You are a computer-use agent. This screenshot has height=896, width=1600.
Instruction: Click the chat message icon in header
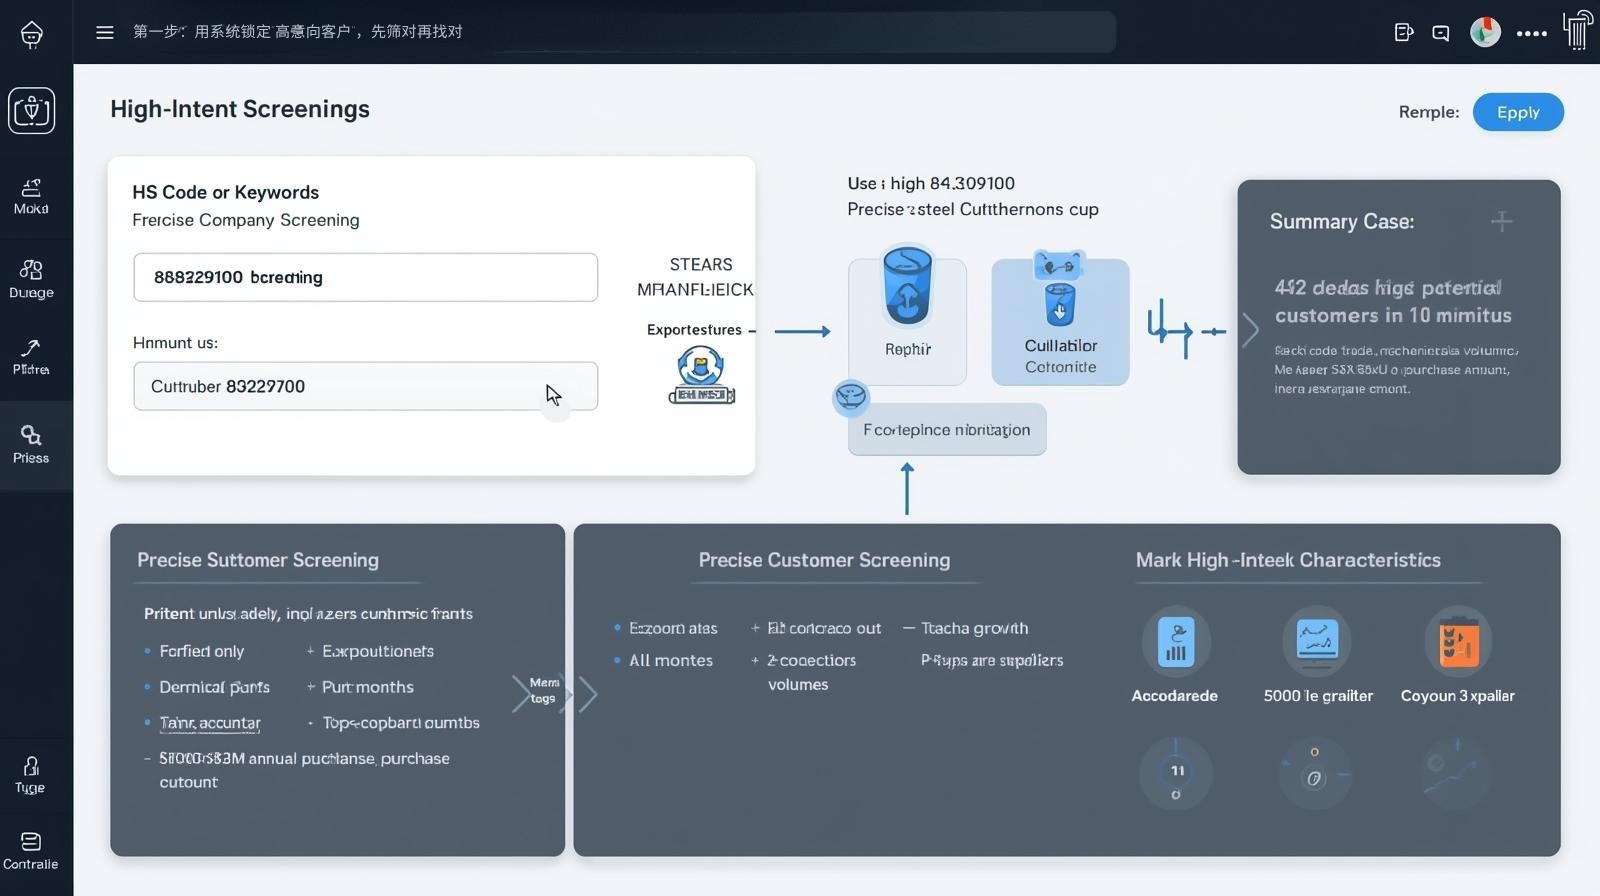(1440, 33)
